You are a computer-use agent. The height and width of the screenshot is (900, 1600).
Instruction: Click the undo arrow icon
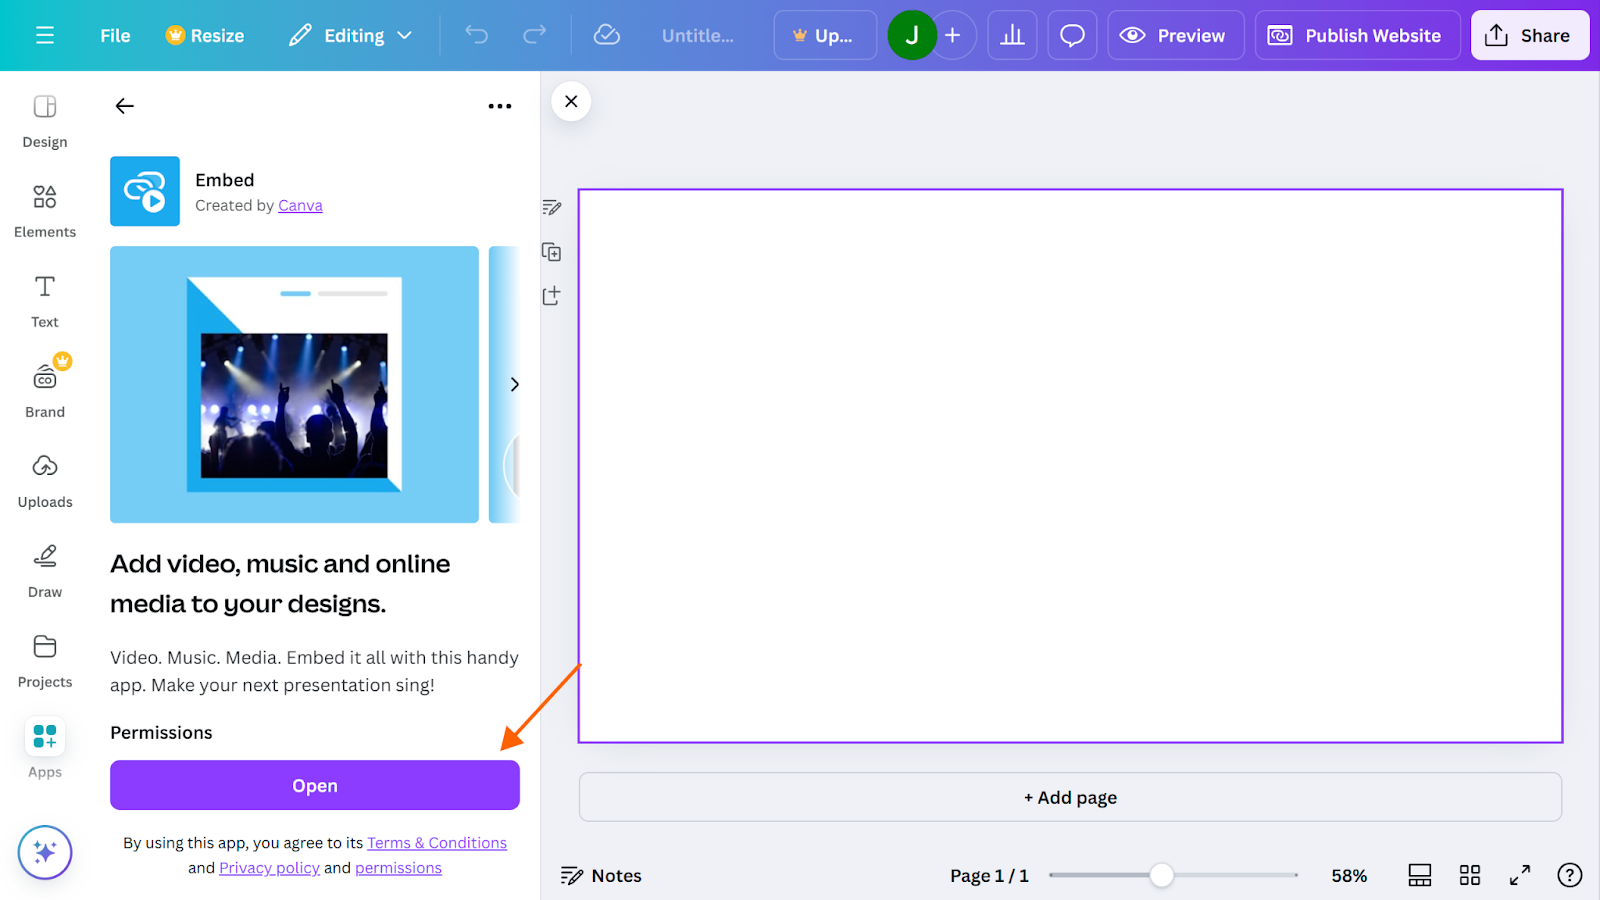(477, 36)
